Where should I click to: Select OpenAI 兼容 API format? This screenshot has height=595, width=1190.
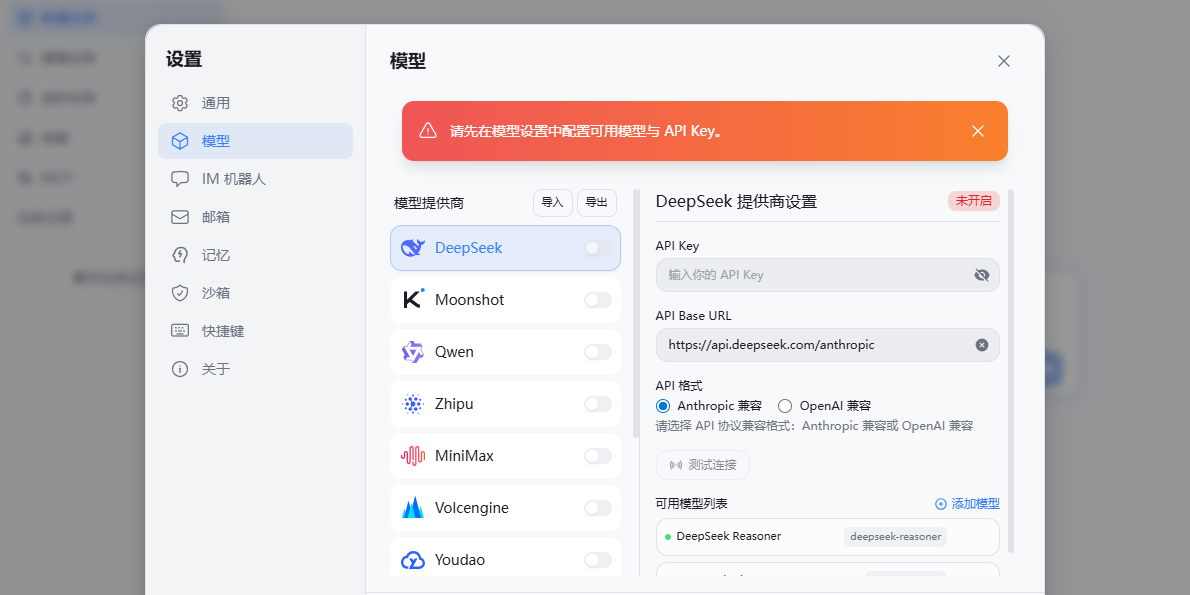(x=785, y=406)
